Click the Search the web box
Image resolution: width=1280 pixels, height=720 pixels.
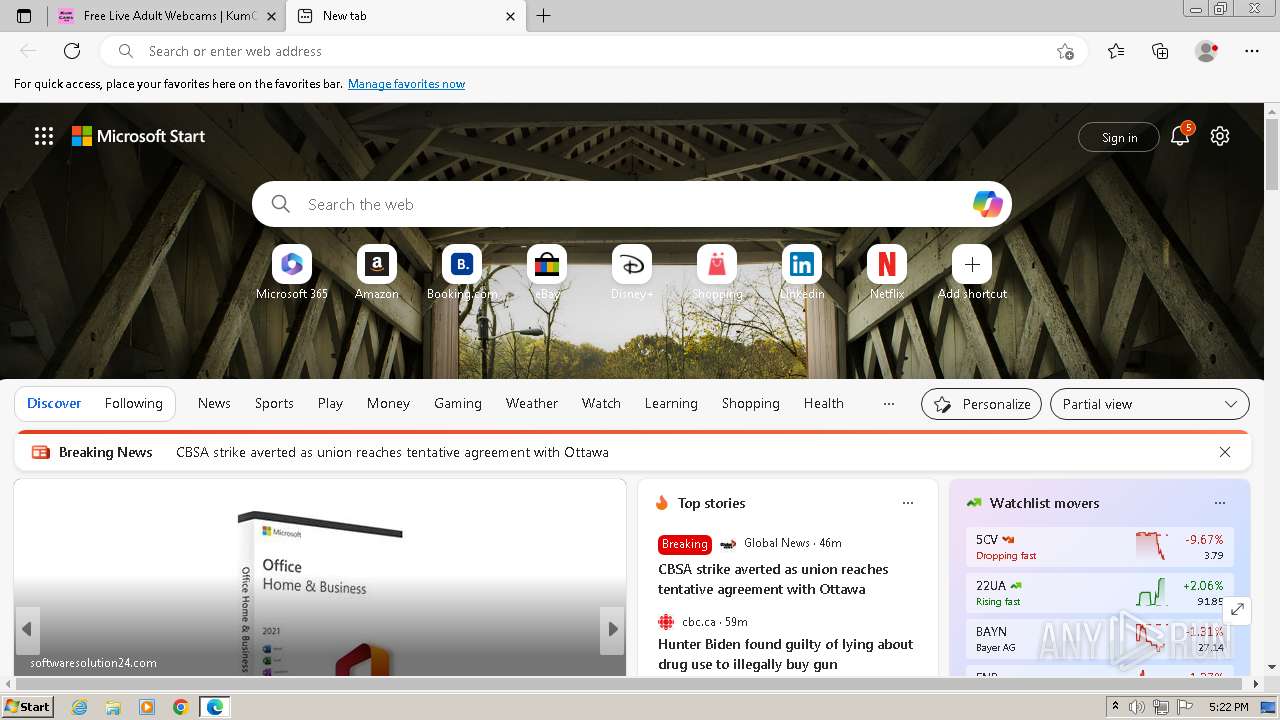pyautogui.click(x=632, y=204)
